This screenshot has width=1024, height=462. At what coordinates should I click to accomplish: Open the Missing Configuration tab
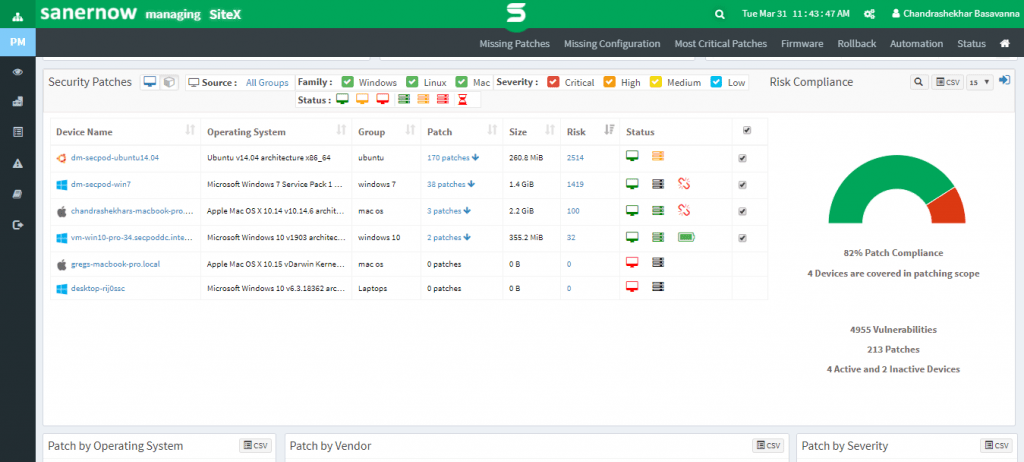(x=612, y=44)
